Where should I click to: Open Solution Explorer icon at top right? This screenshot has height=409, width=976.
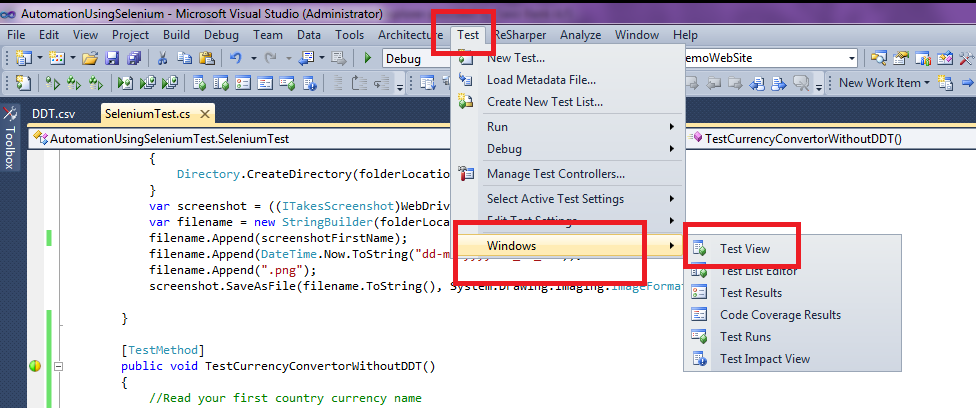879,59
